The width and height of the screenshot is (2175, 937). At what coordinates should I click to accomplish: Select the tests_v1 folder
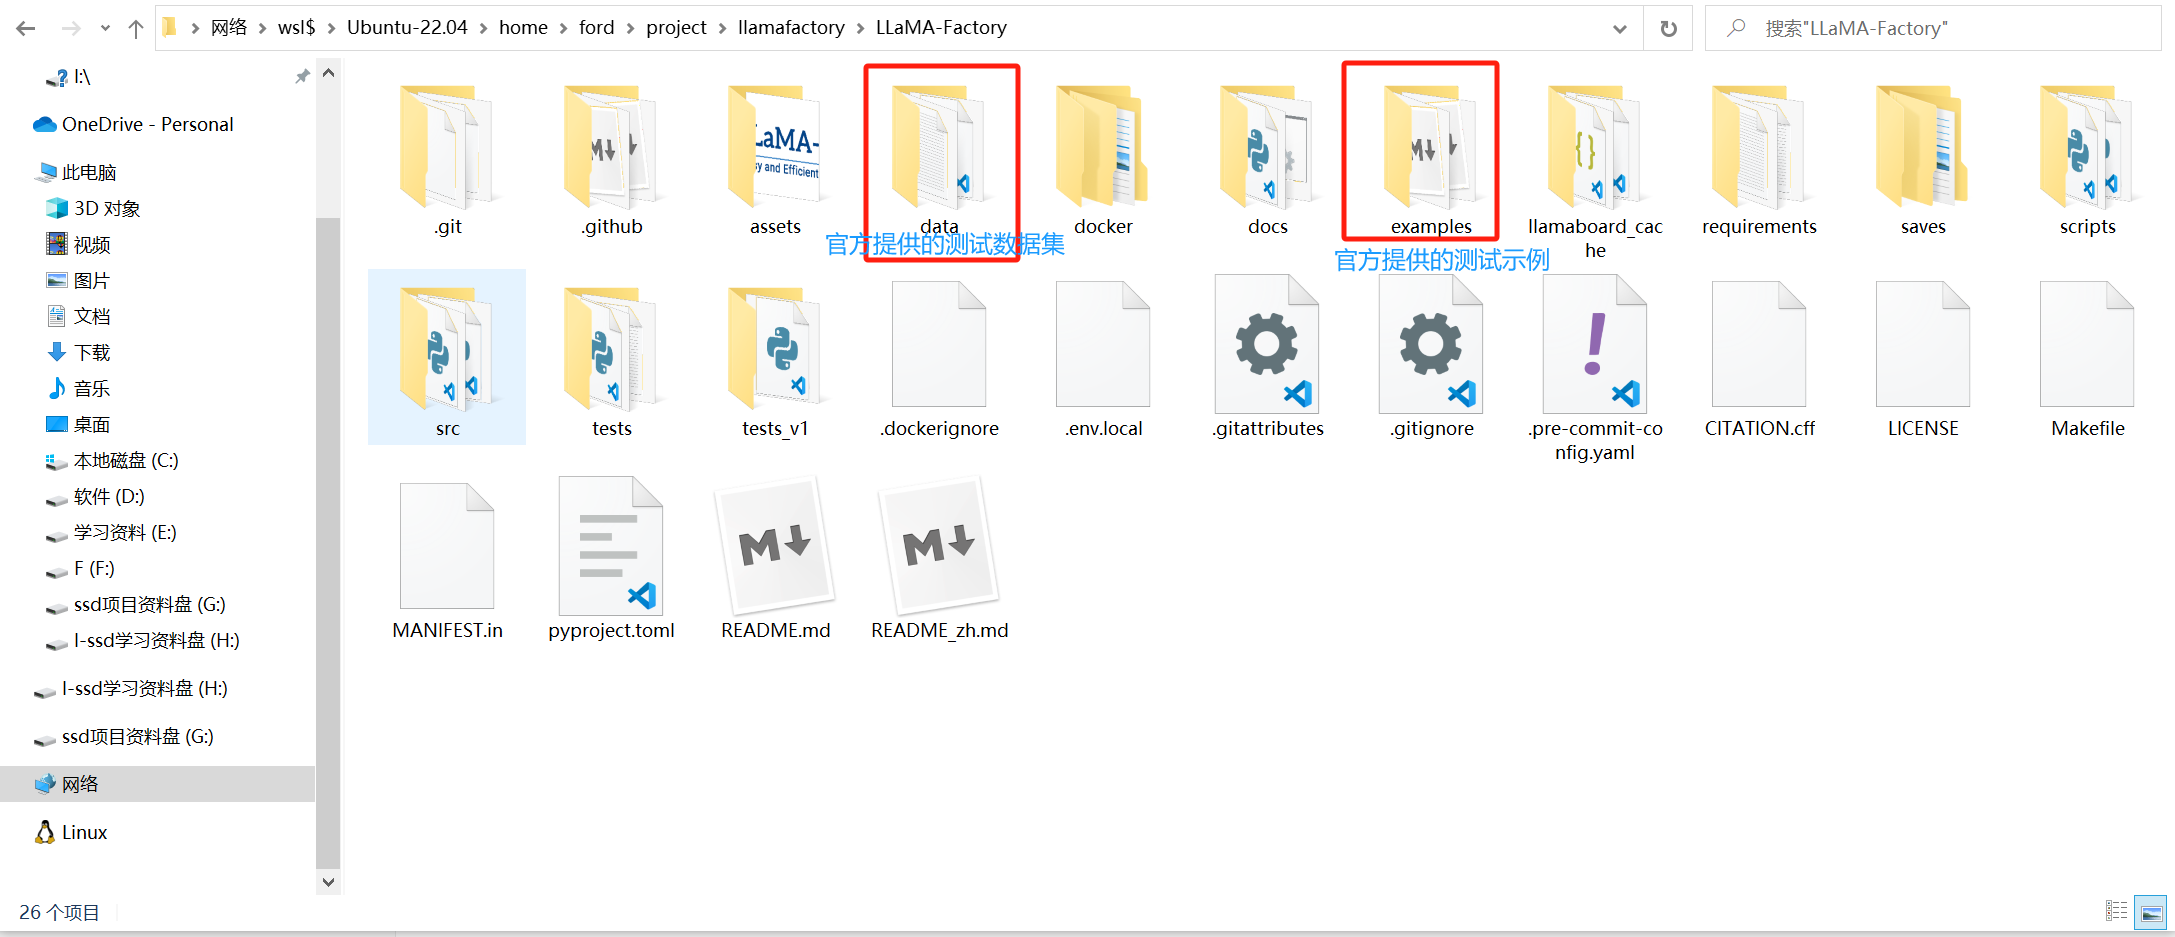(775, 358)
